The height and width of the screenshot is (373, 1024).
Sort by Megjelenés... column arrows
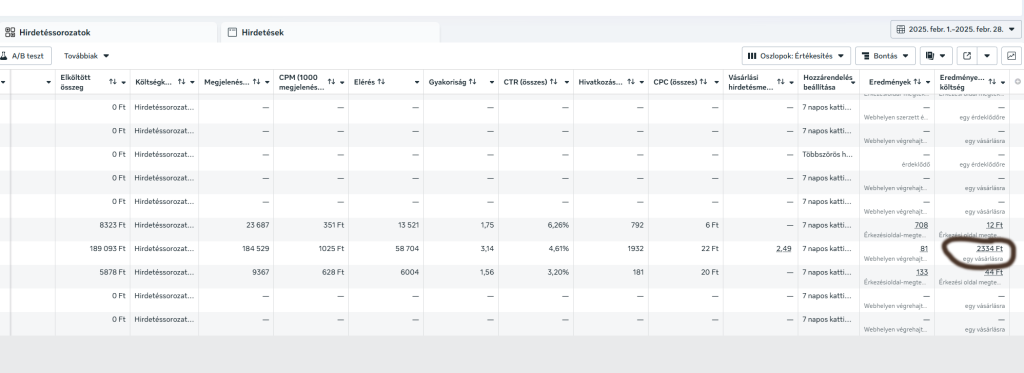click(257, 82)
